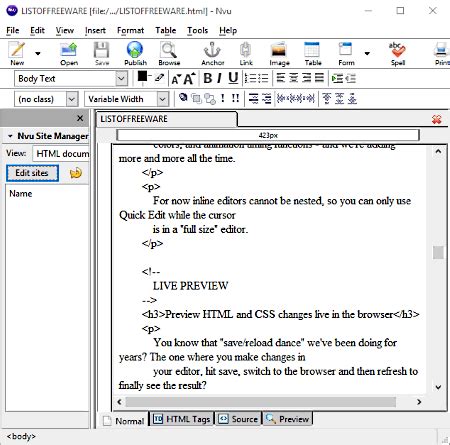Close the document tab with red X
Viewport: 450px width, 445px height.
pyautogui.click(x=436, y=119)
